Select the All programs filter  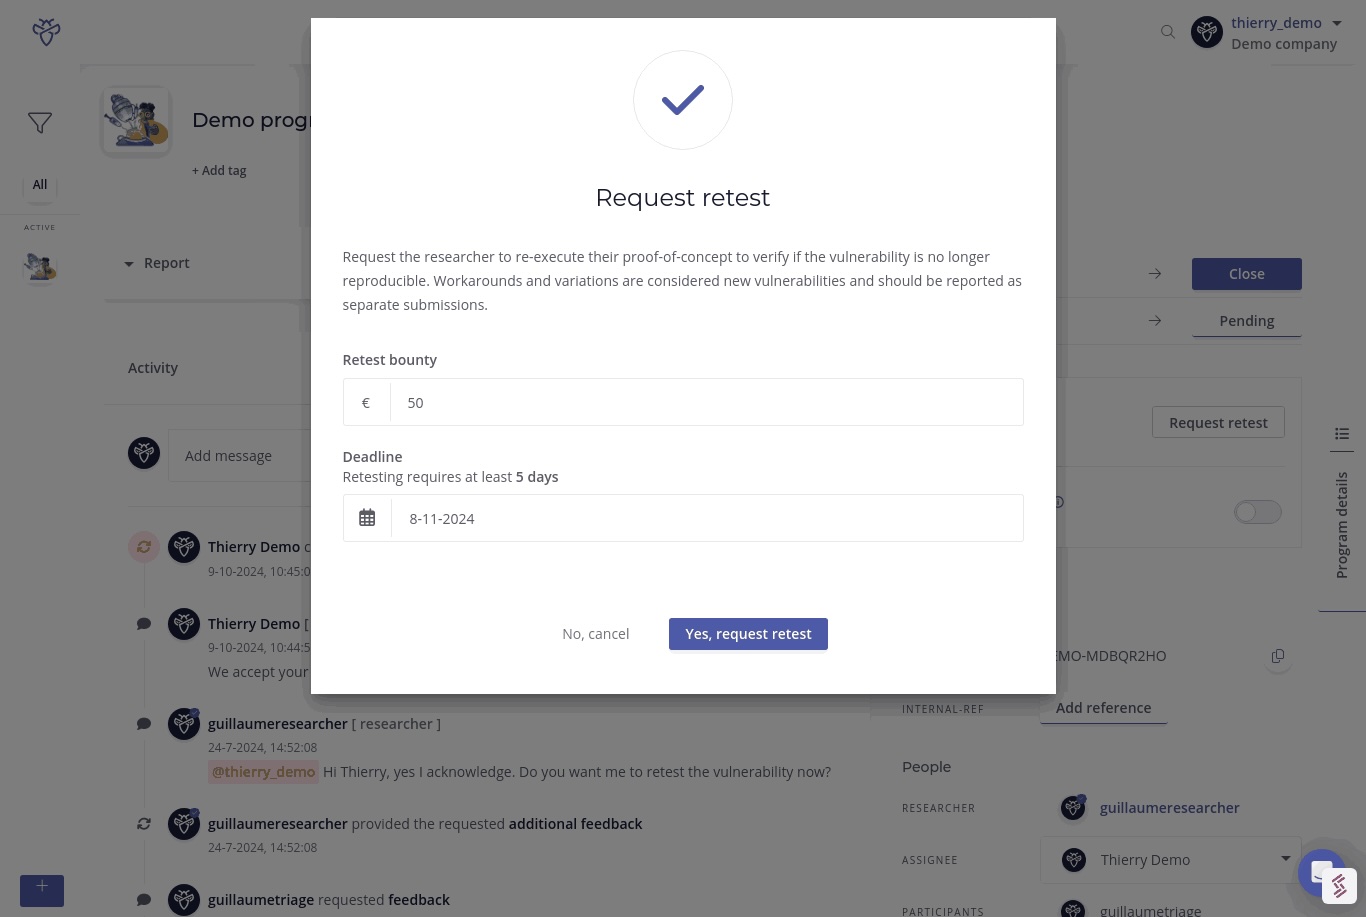pos(40,184)
